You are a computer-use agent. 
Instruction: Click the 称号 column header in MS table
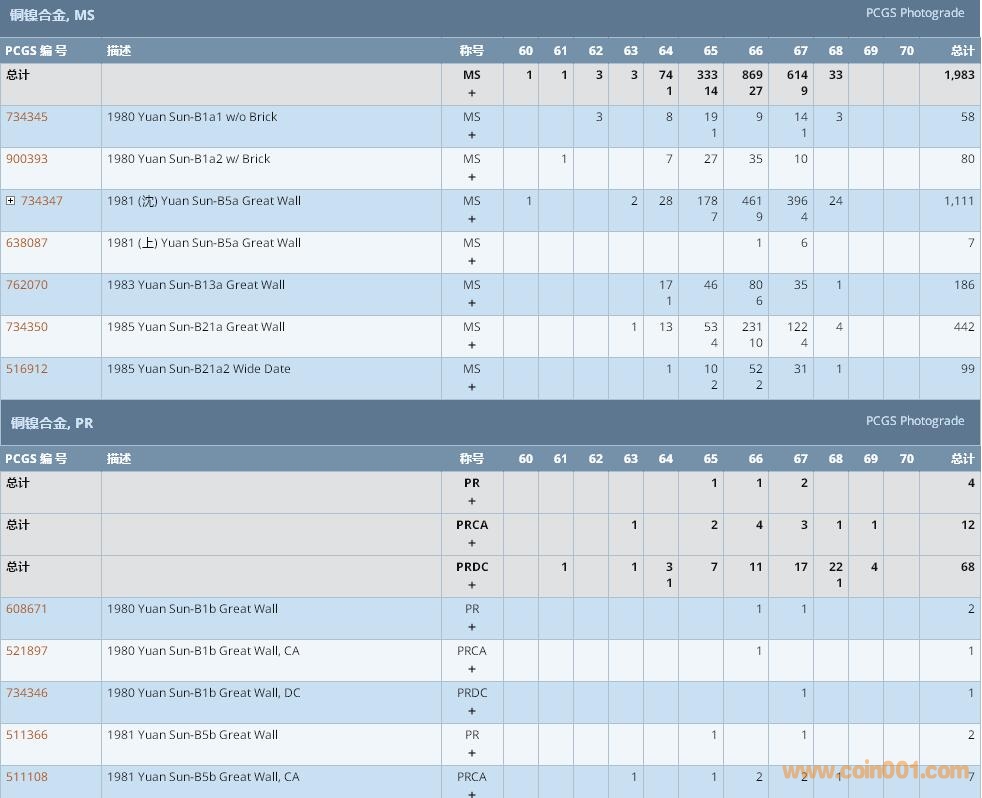[x=471, y=50]
